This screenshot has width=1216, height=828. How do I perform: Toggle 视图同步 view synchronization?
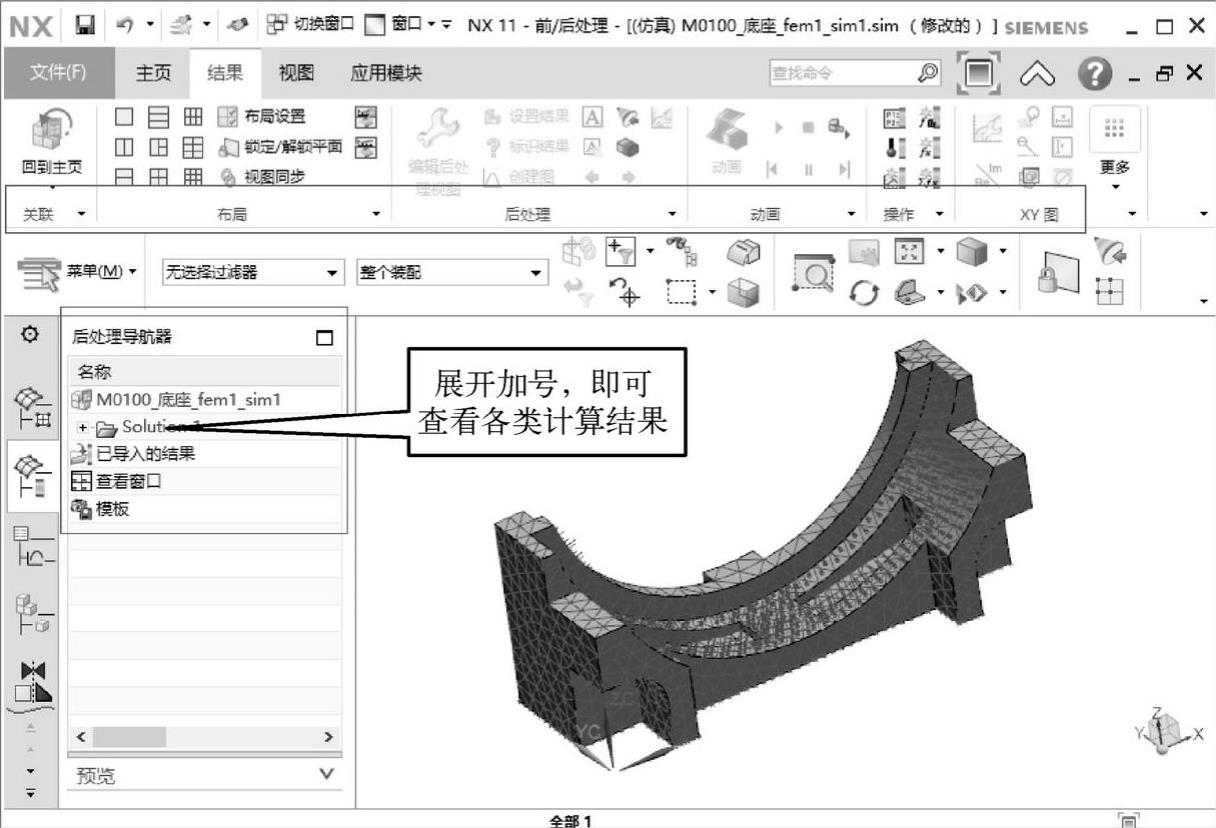pyautogui.click(x=262, y=177)
